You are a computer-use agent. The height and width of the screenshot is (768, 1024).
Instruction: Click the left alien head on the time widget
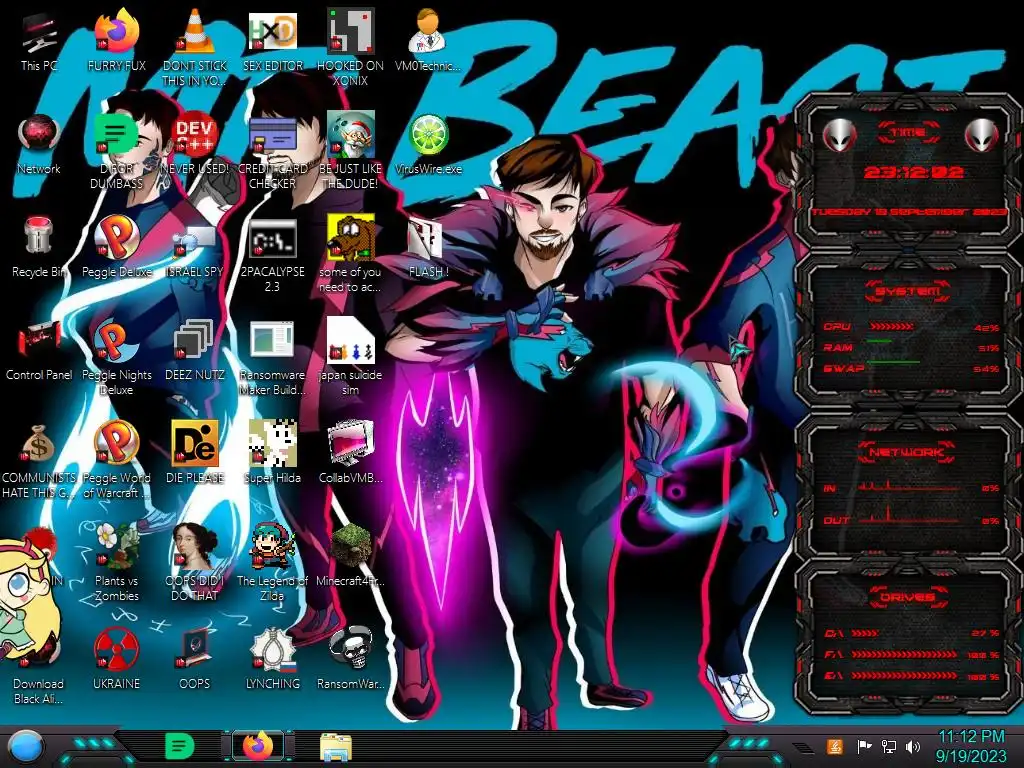click(839, 136)
